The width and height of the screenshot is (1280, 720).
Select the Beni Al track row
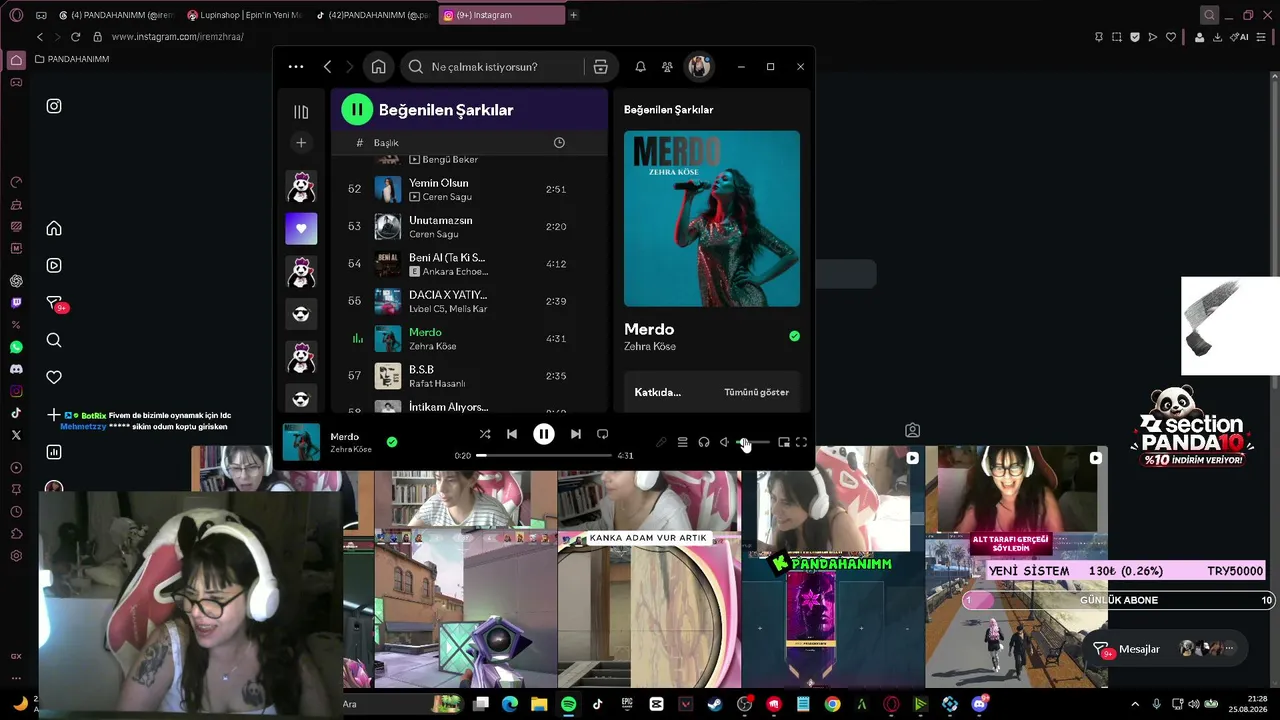[469, 264]
